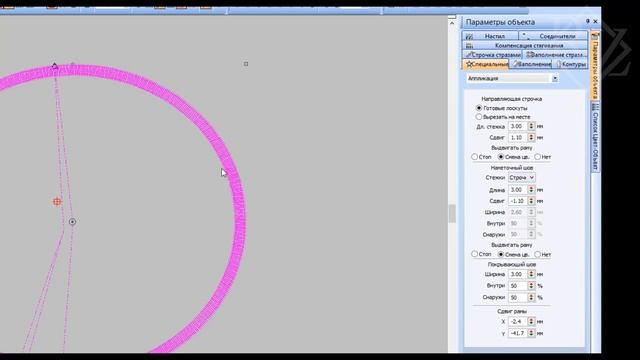The height and width of the screenshot is (360, 640).
Task: Click the Покрывающий шов Ширина 3.00 field
Action: click(518, 274)
